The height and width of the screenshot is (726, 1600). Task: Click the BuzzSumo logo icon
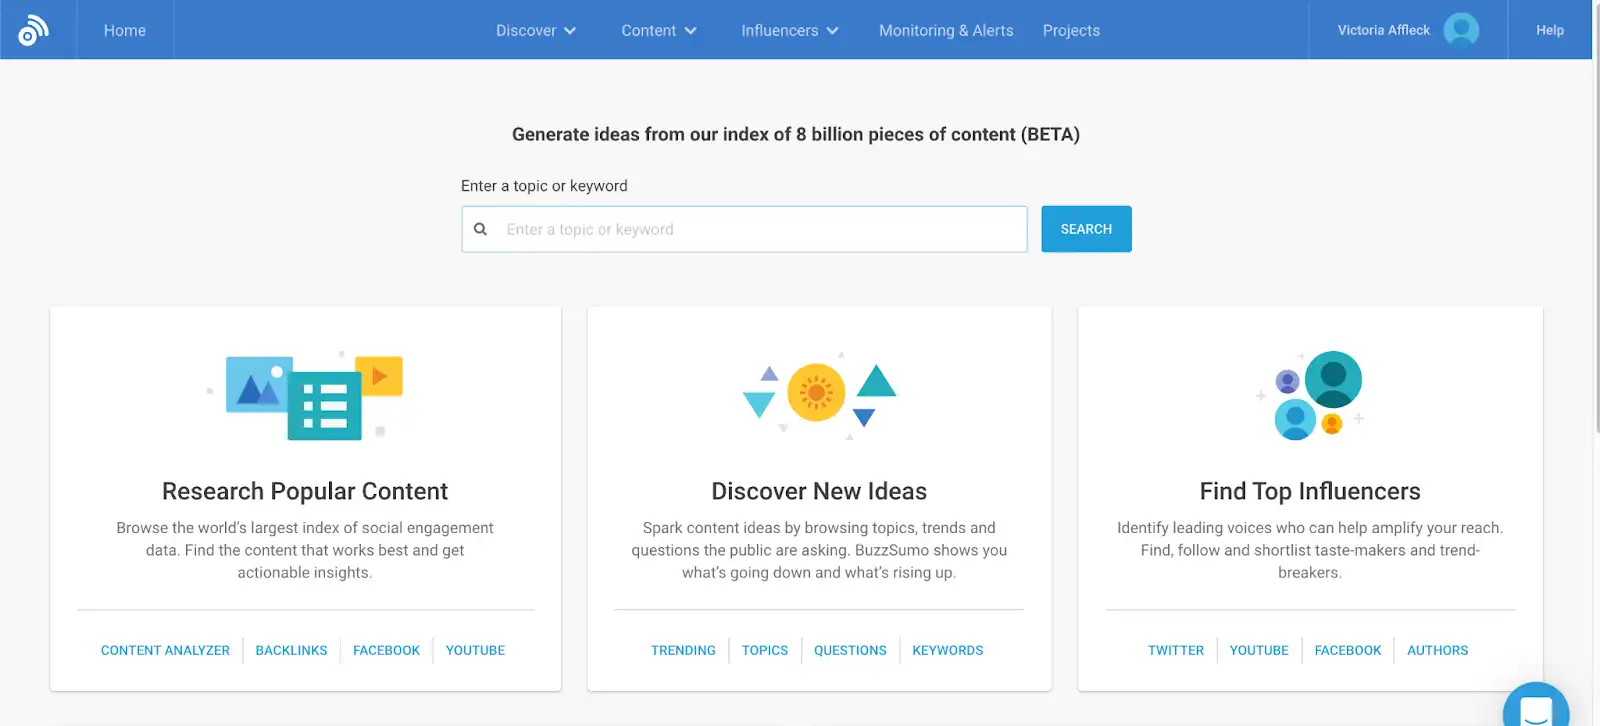[33, 30]
